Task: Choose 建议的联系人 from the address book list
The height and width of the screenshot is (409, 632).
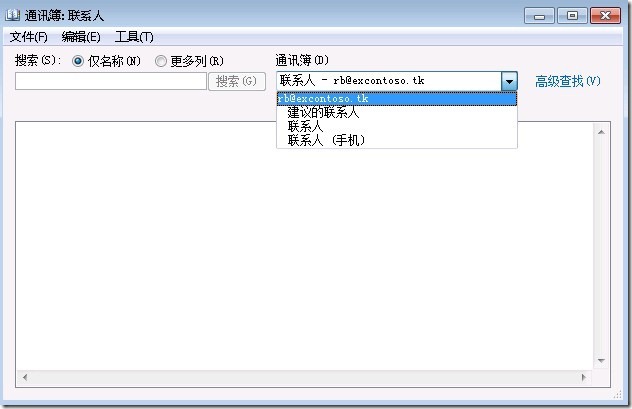Action: pyautogui.click(x=323, y=113)
